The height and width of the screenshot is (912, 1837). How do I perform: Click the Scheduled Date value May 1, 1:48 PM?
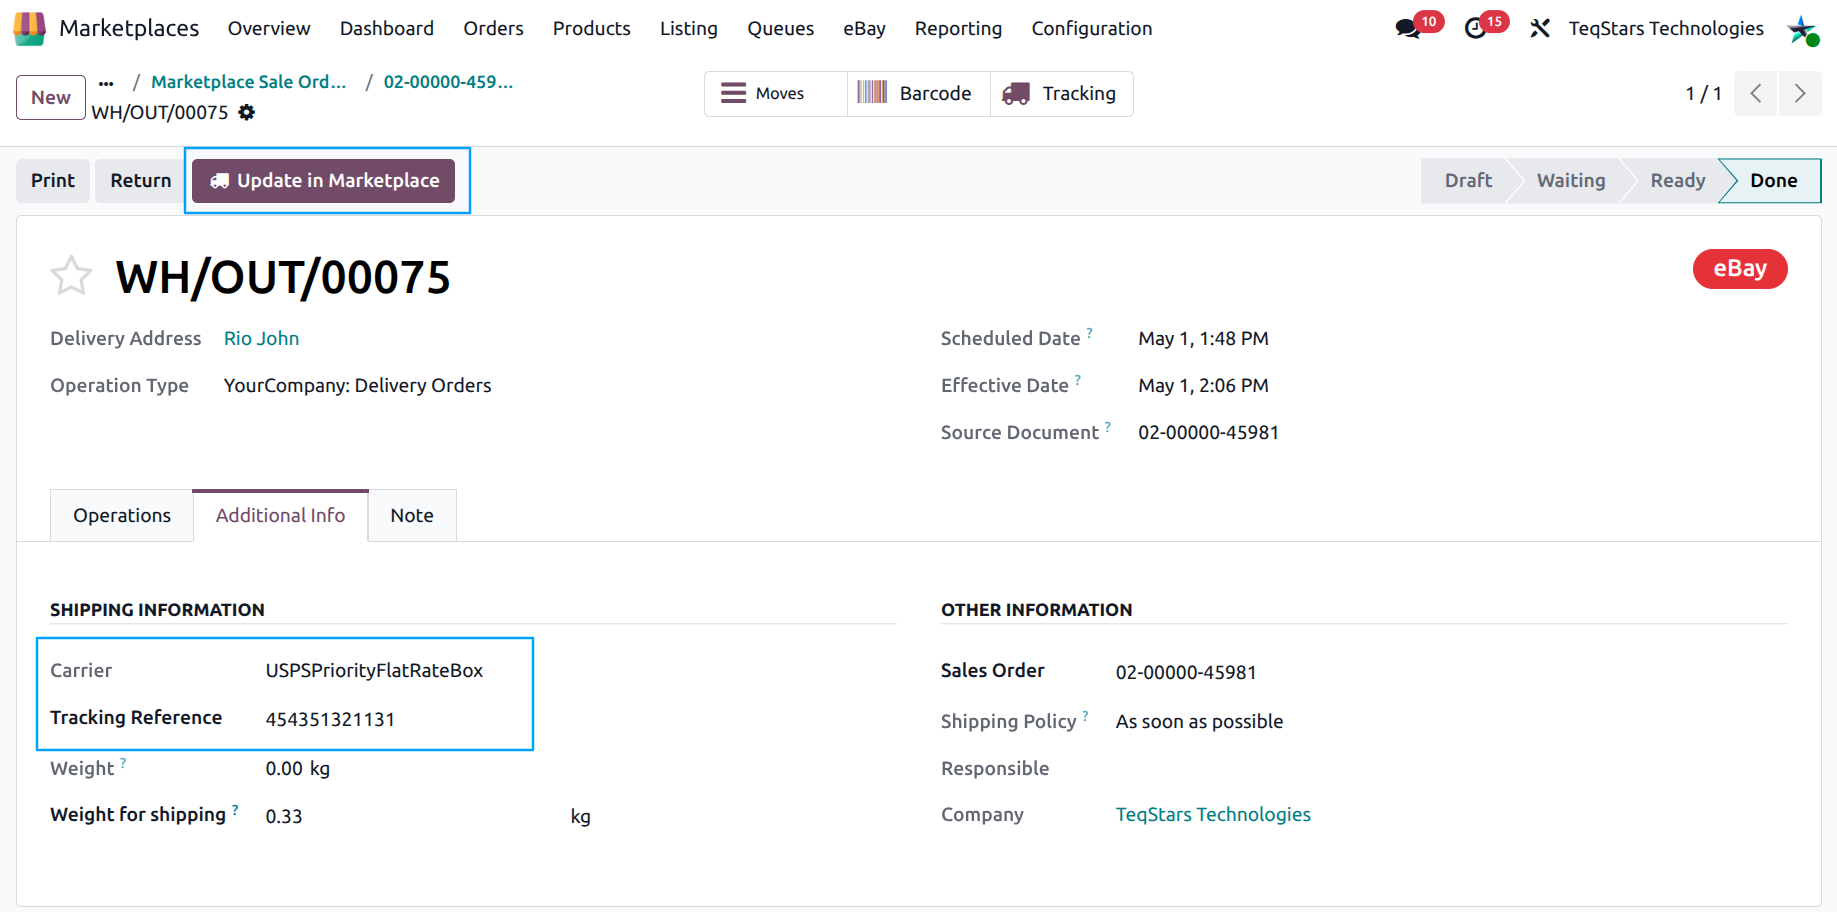tap(1203, 339)
